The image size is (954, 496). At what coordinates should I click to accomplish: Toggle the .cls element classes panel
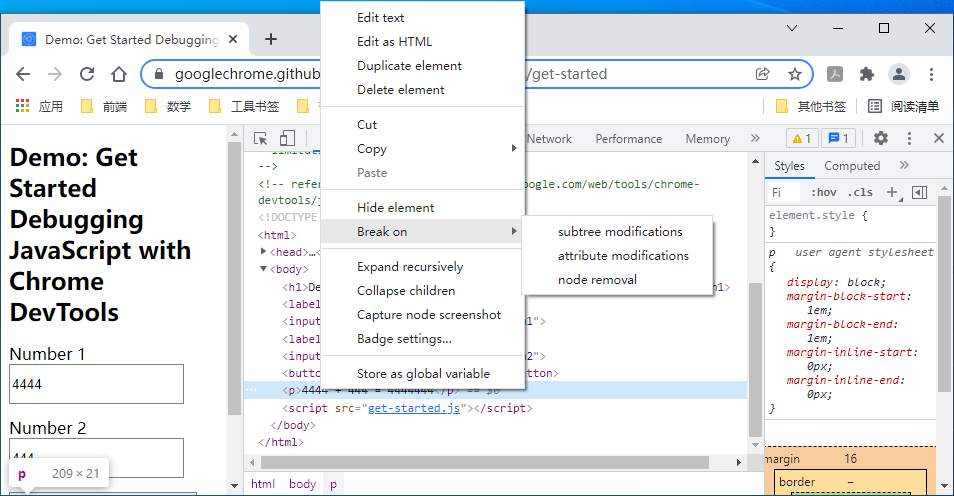[860, 192]
